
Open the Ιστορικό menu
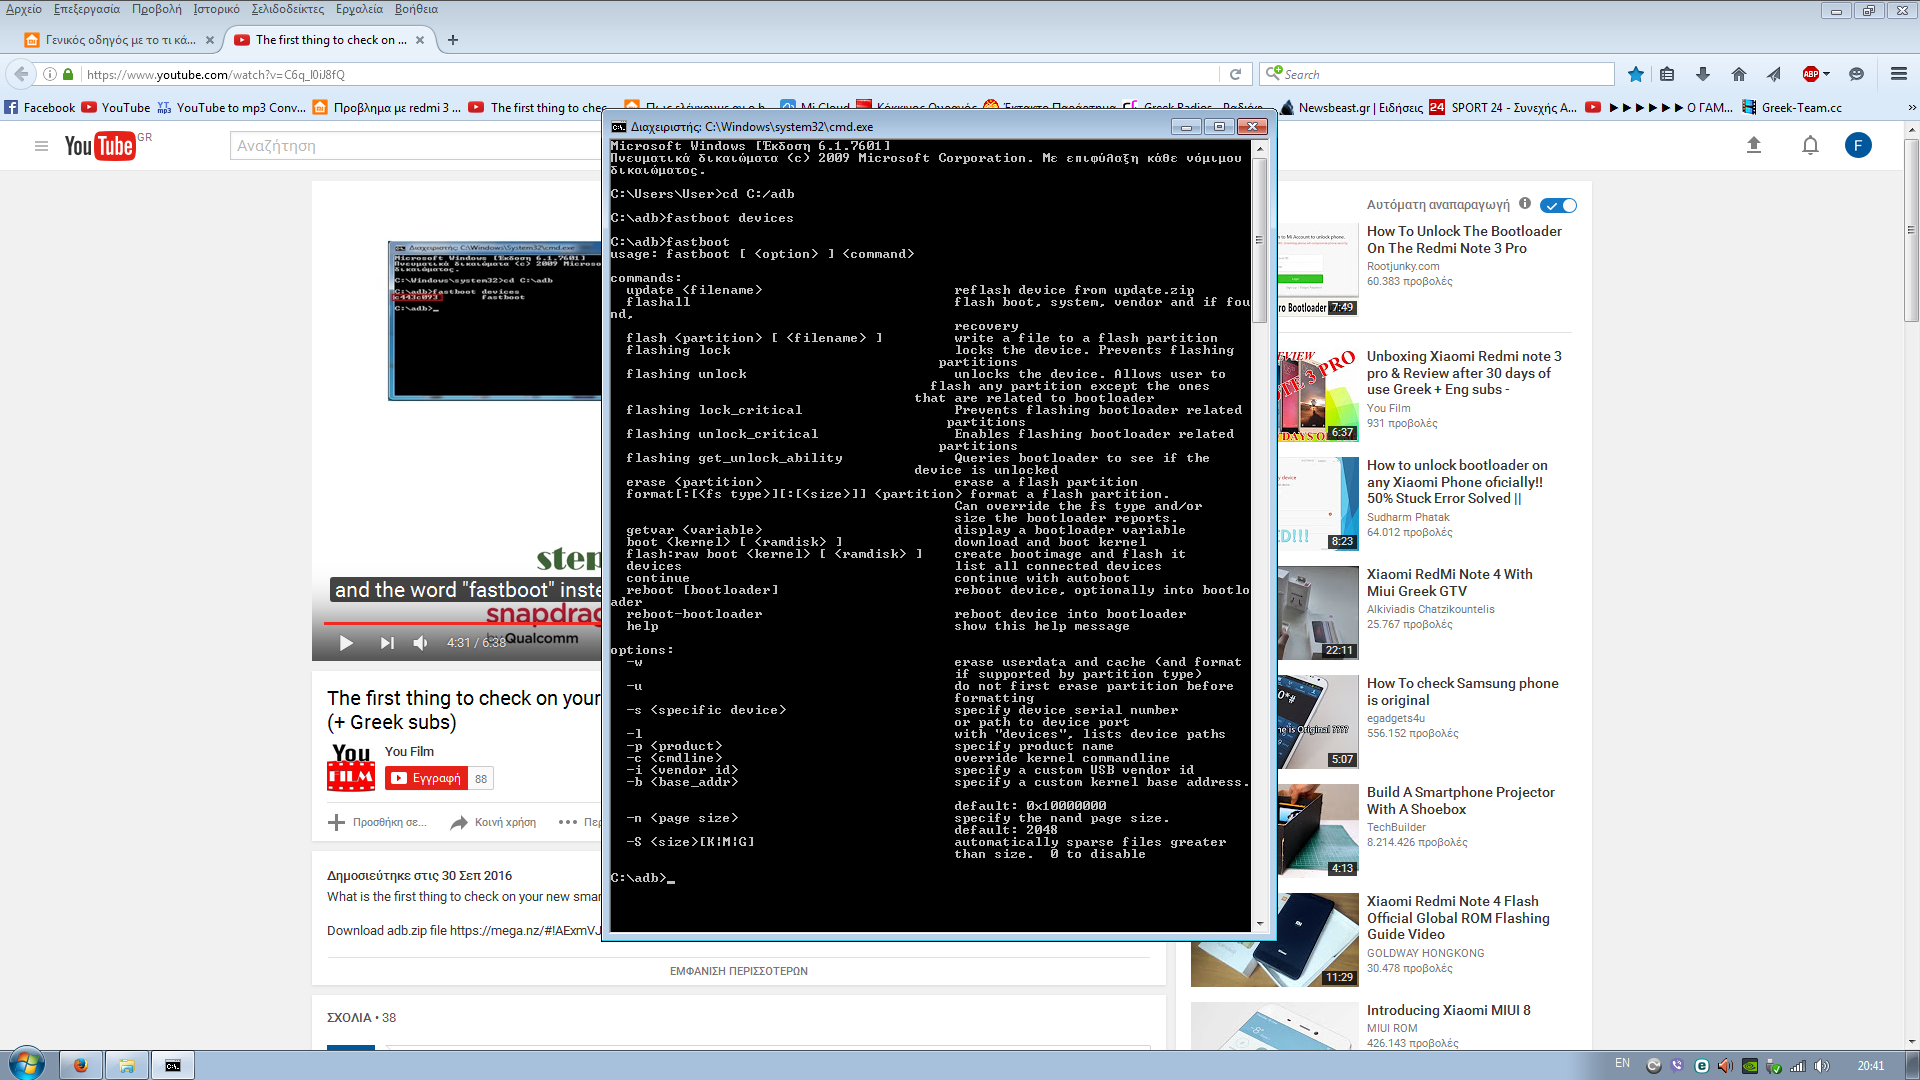pyautogui.click(x=216, y=9)
